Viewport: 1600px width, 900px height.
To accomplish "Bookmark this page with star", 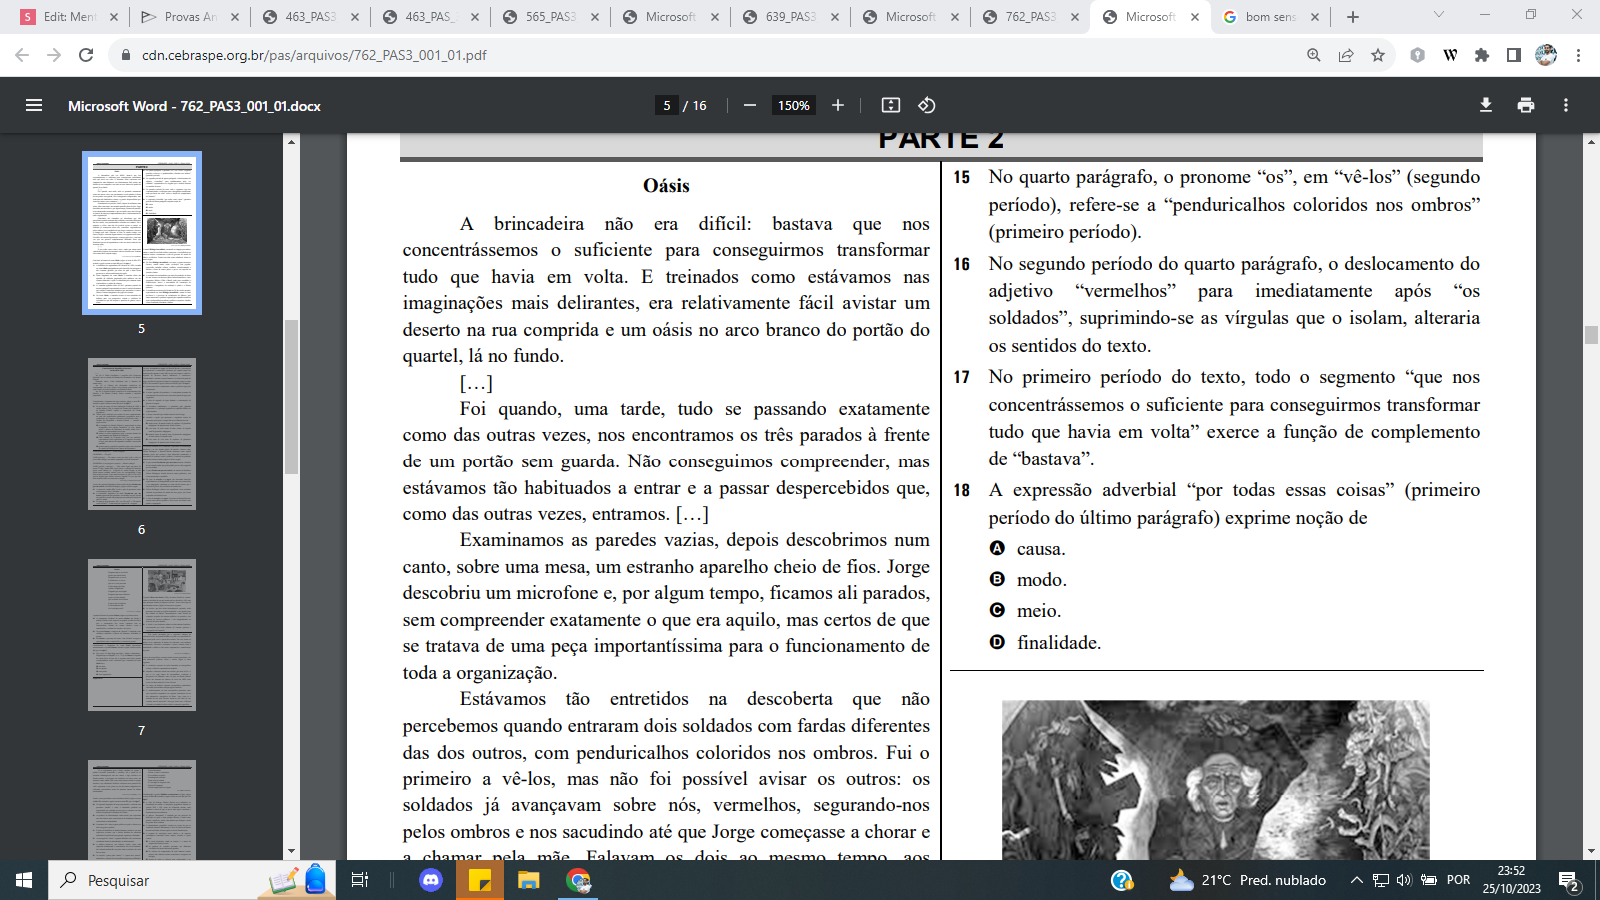I will (1378, 55).
